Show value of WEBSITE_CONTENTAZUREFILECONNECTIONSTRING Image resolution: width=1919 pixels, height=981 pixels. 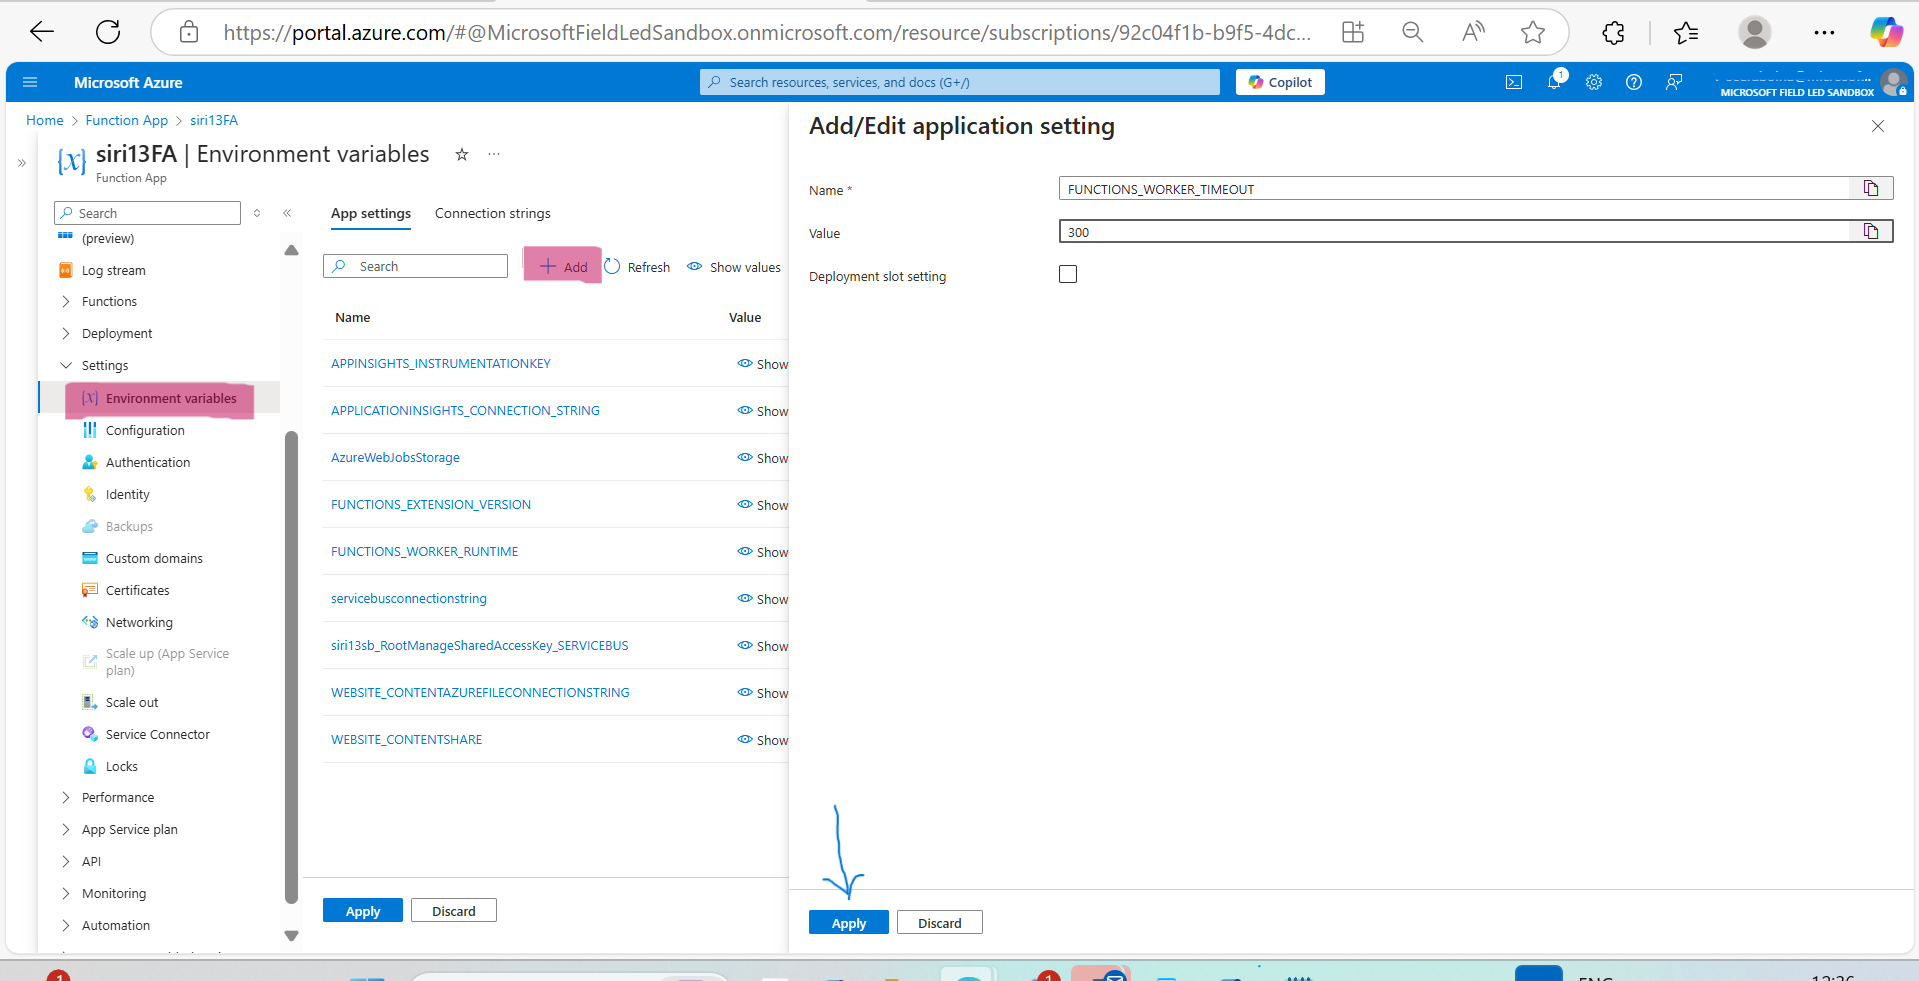[x=763, y=693]
